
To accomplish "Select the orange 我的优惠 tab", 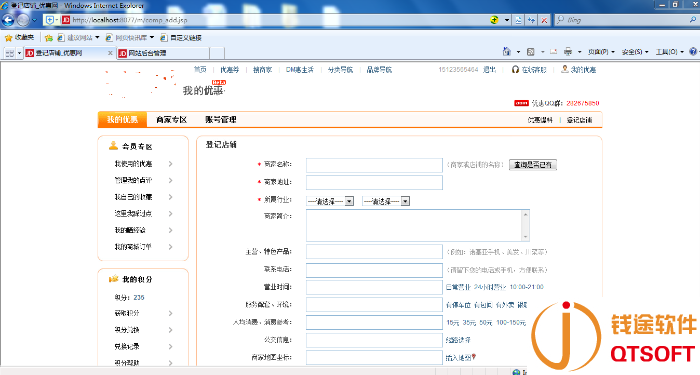I will tap(122, 120).
